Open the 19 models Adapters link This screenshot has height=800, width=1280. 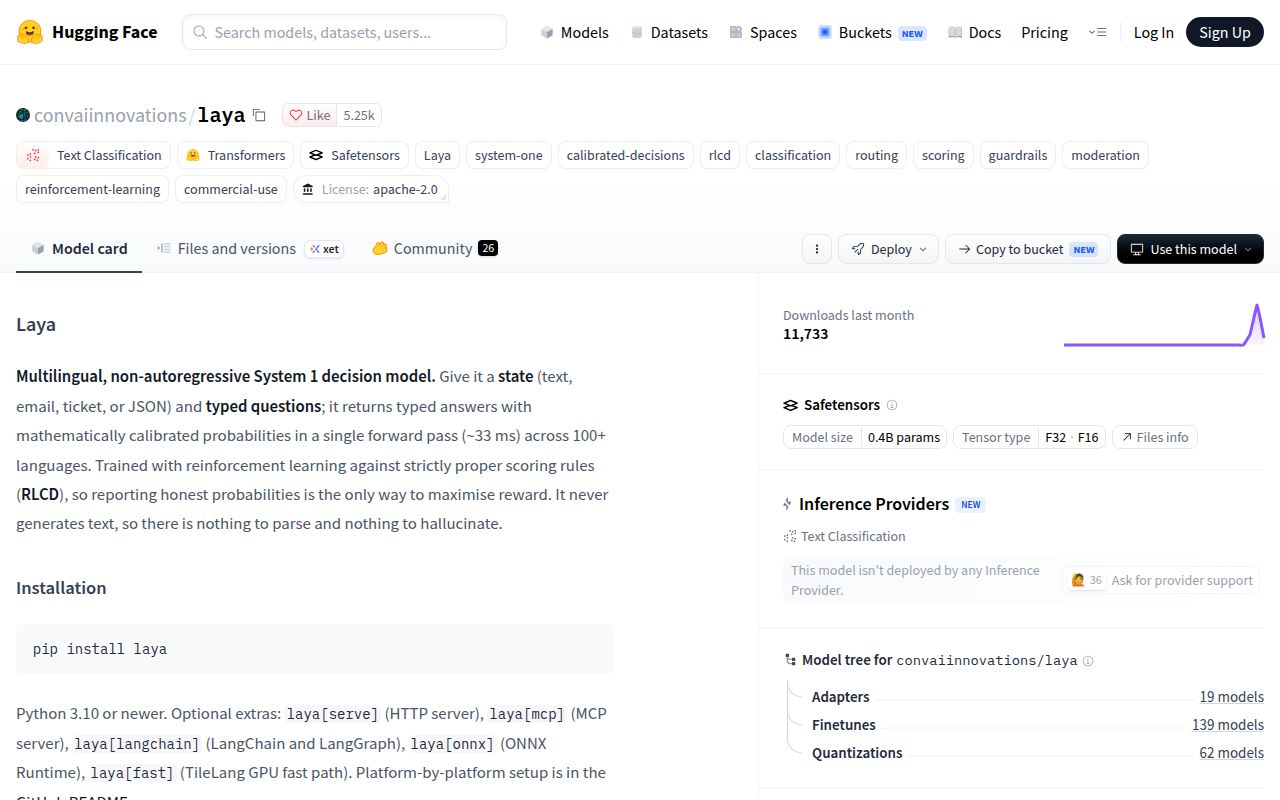pyautogui.click(x=1231, y=697)
